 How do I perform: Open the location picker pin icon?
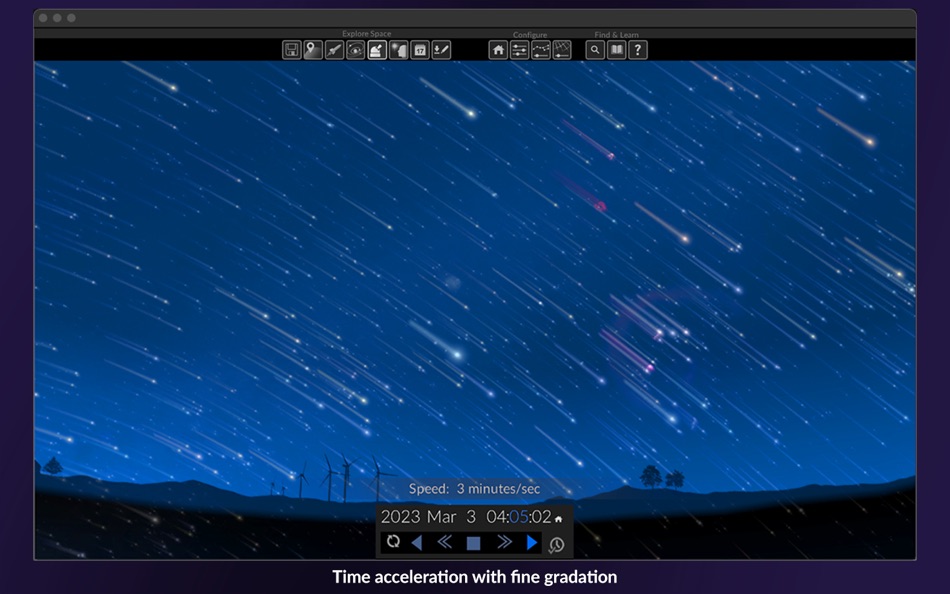click(312, 50)
